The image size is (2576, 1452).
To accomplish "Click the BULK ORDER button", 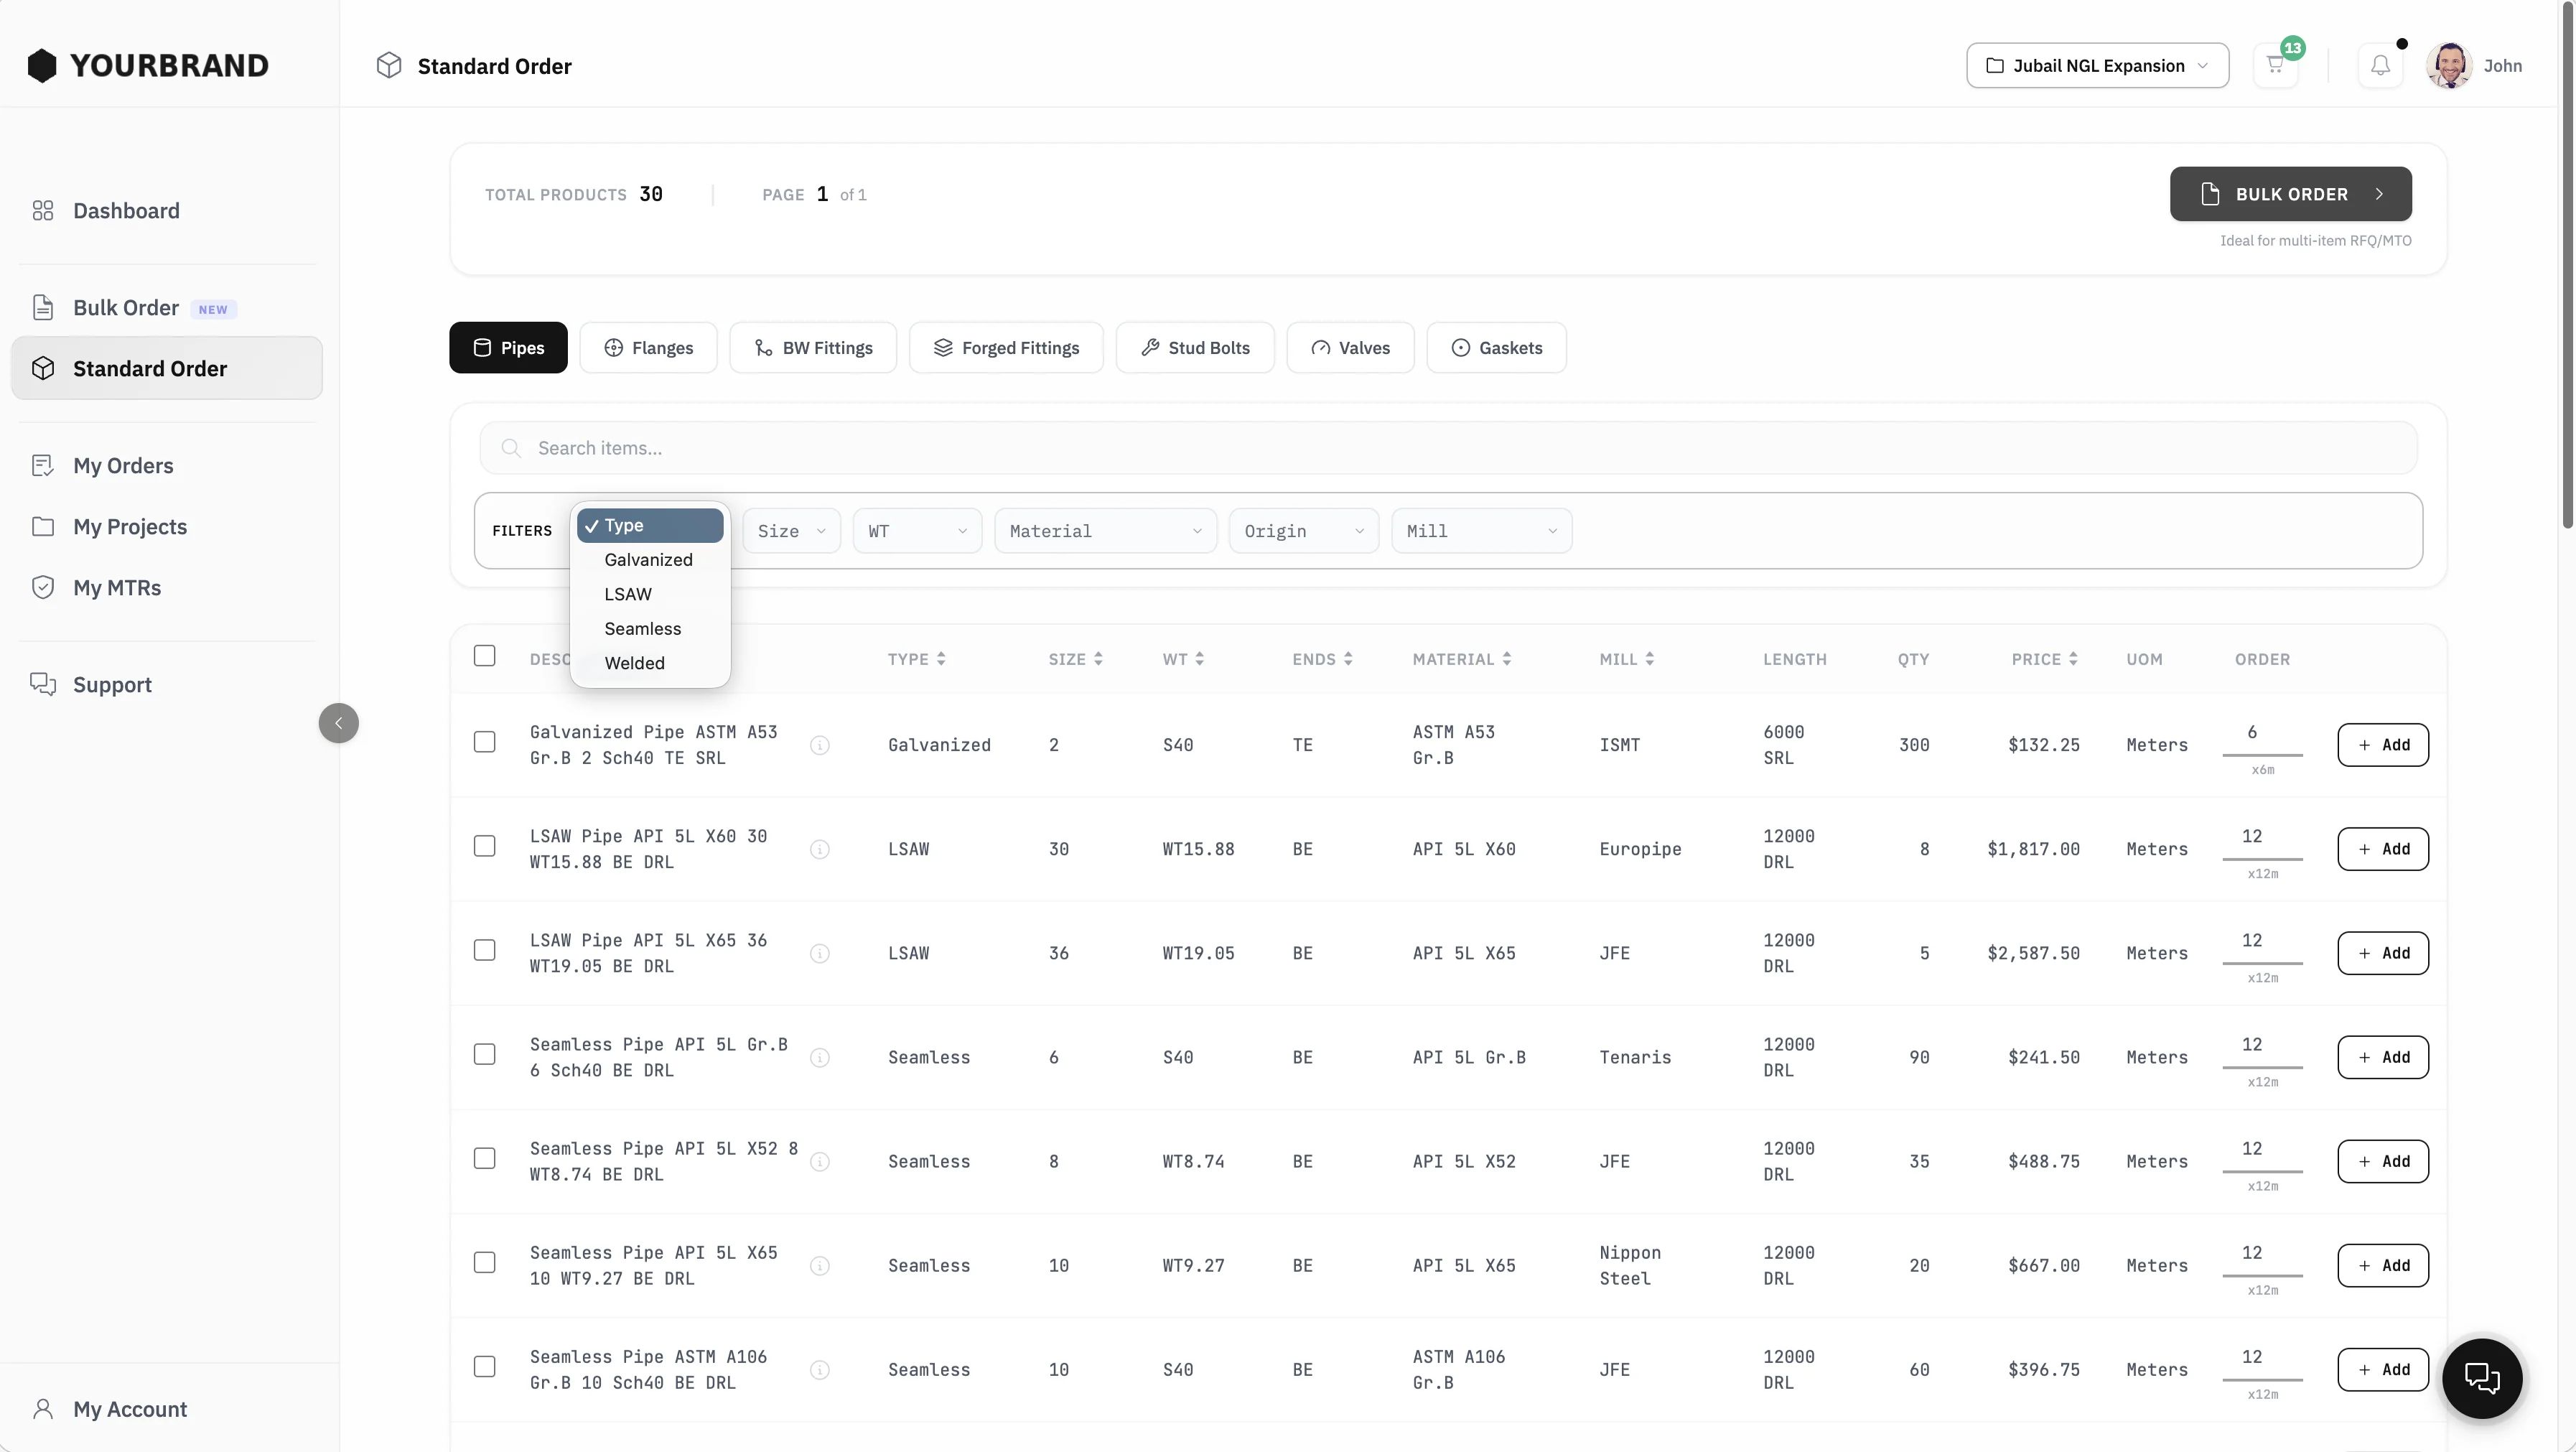I will point(2290,194).
